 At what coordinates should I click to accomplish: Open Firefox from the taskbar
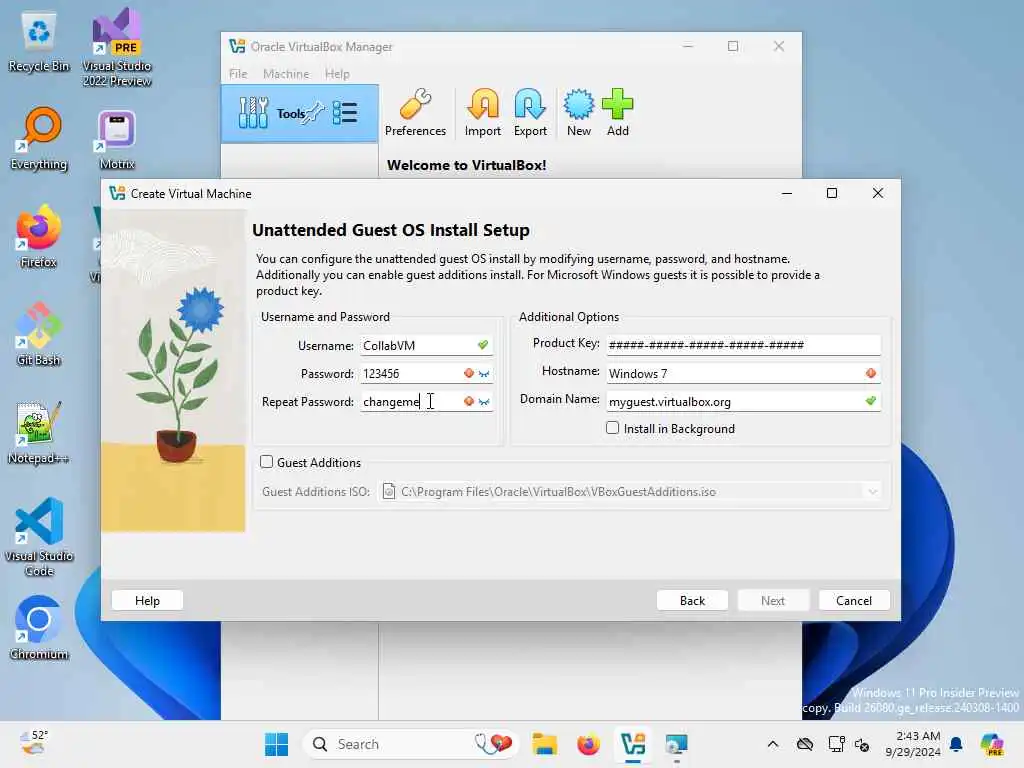(x=588, y=744)
